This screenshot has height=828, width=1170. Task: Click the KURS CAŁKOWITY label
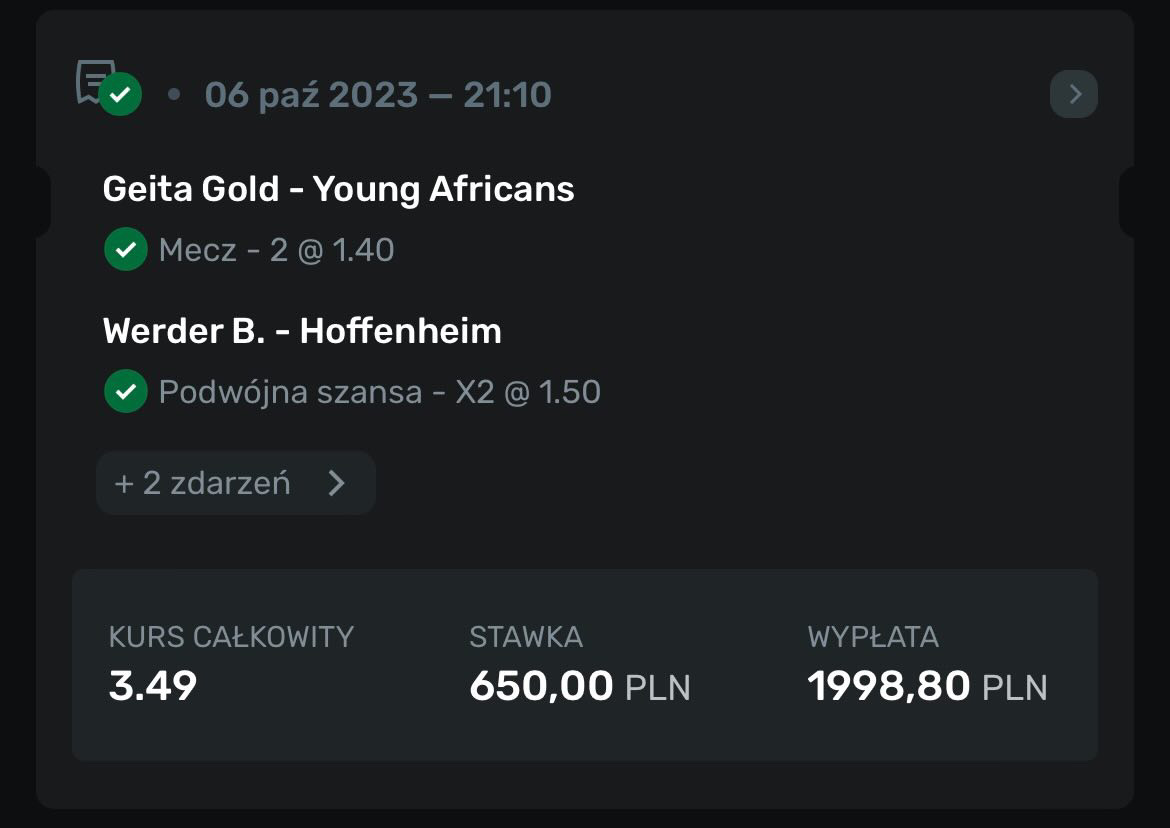click(x=231, y=637)
